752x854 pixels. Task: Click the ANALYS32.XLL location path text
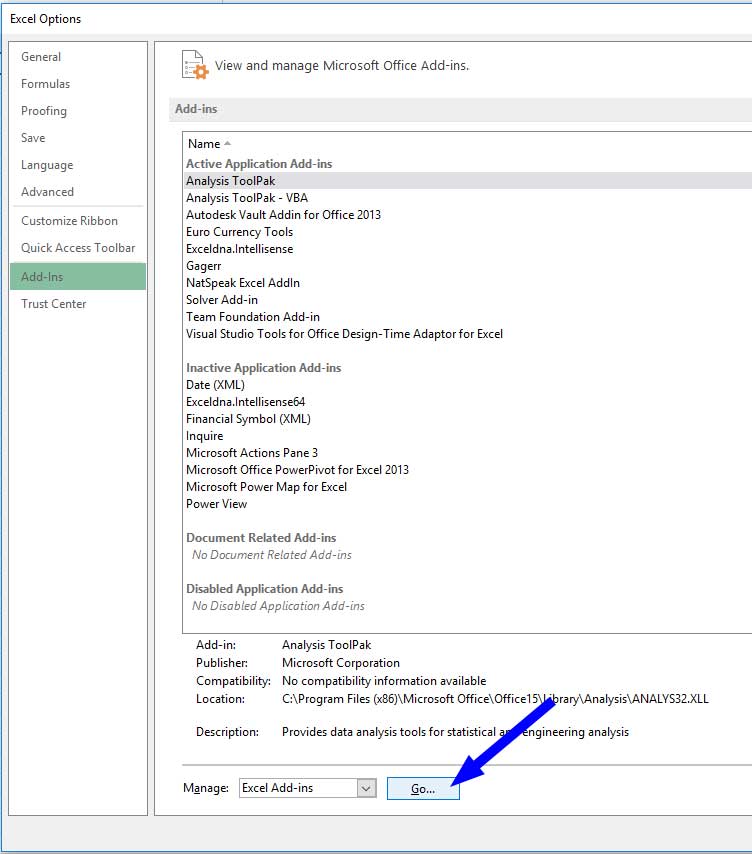coord(496,699)
